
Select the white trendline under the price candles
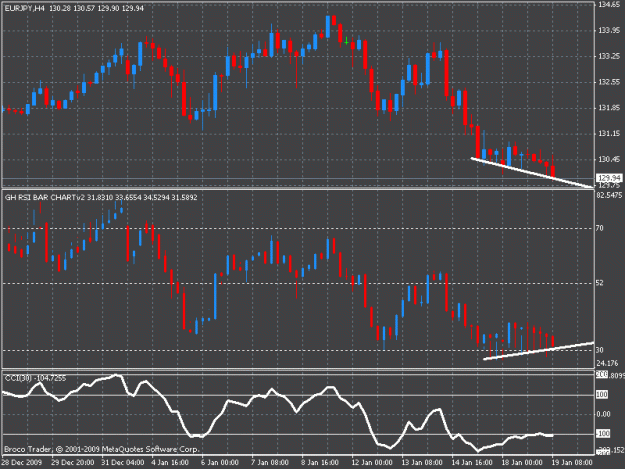pos(532,173)
